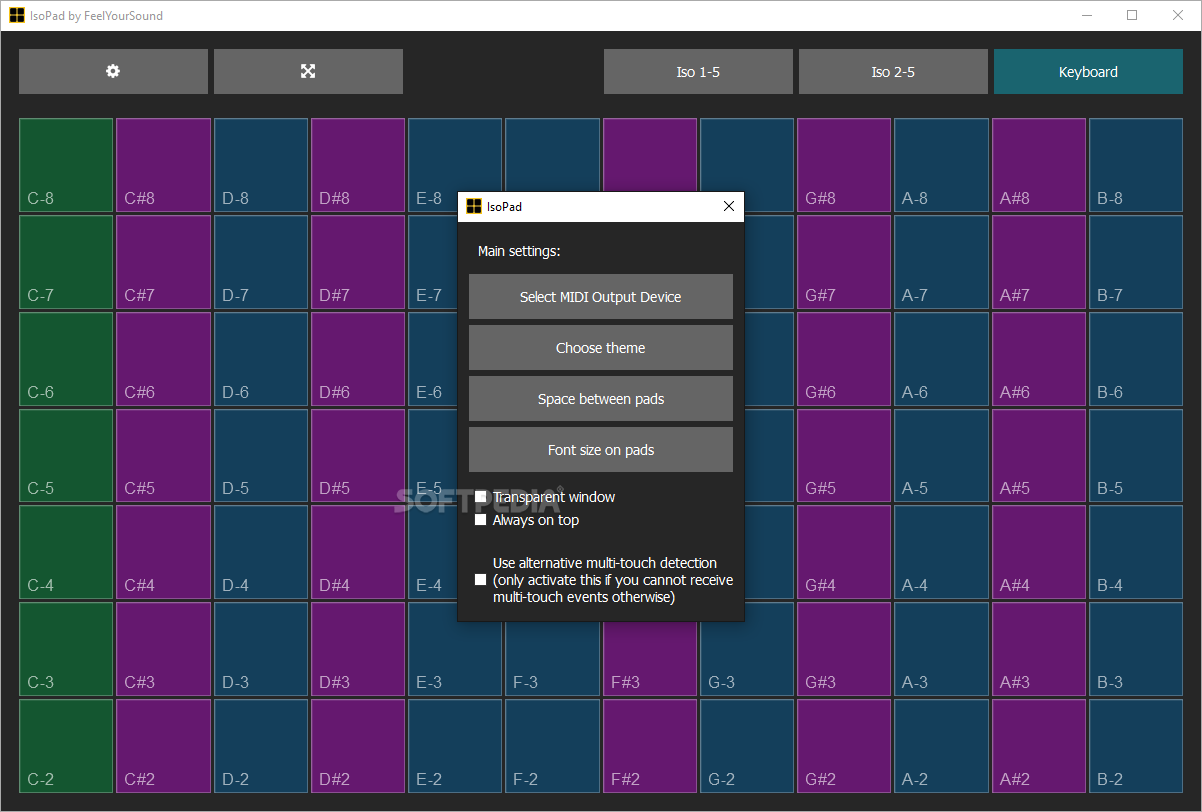Image resolution: width=1202 pixels, height=812 pixels.
Task: Tap the B-5 pad
Action: point(1136,456)
